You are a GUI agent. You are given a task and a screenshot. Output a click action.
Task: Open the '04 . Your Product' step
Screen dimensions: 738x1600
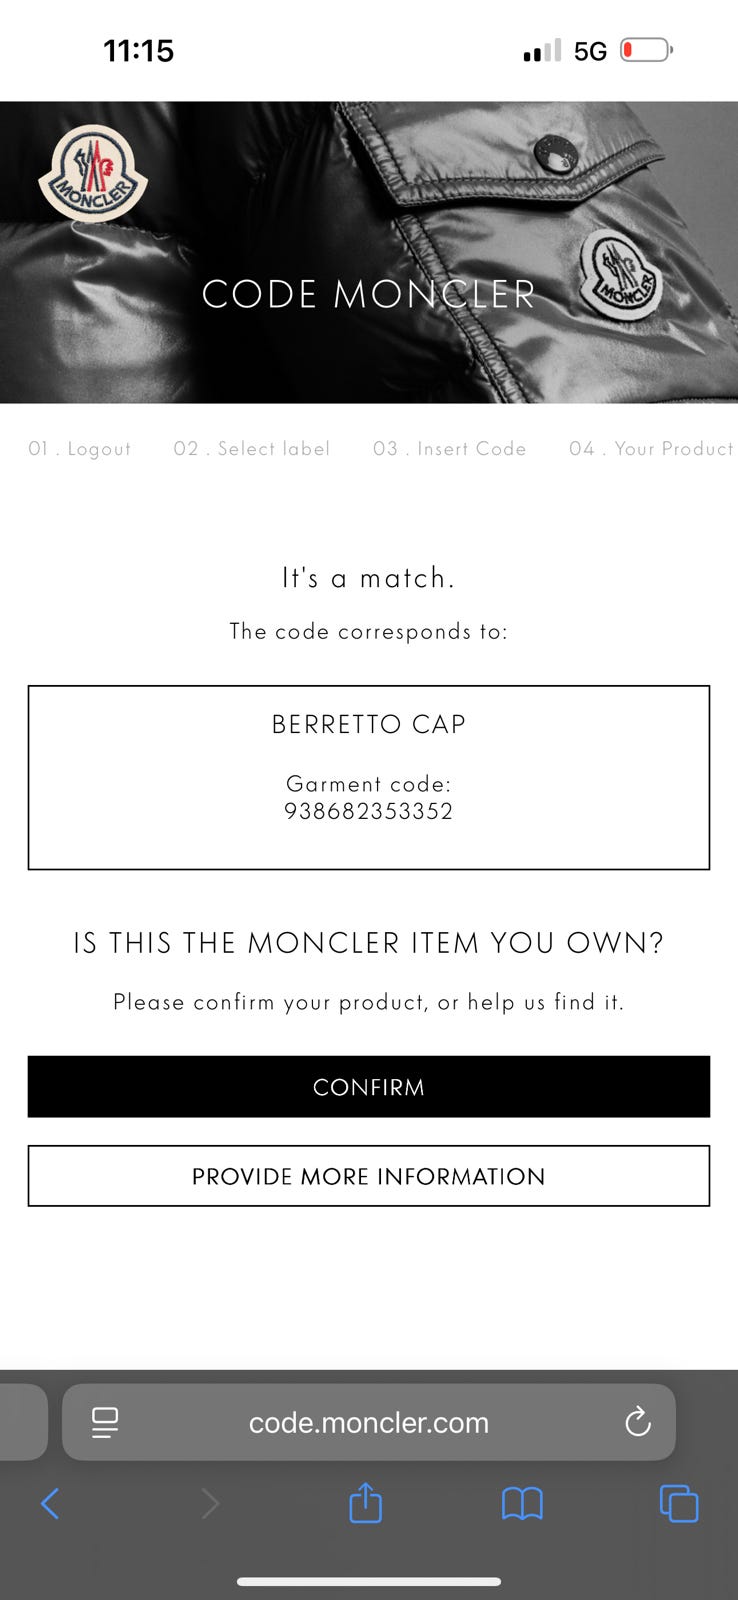pos(651,449)
